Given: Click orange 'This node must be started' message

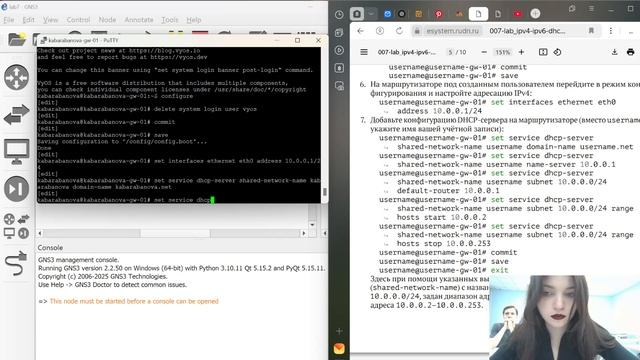Looking at the screenshot, I should [x=134, y=301].
